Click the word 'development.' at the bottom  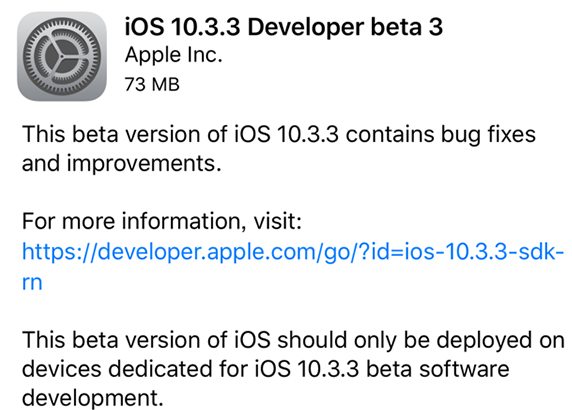click(92, 398)
